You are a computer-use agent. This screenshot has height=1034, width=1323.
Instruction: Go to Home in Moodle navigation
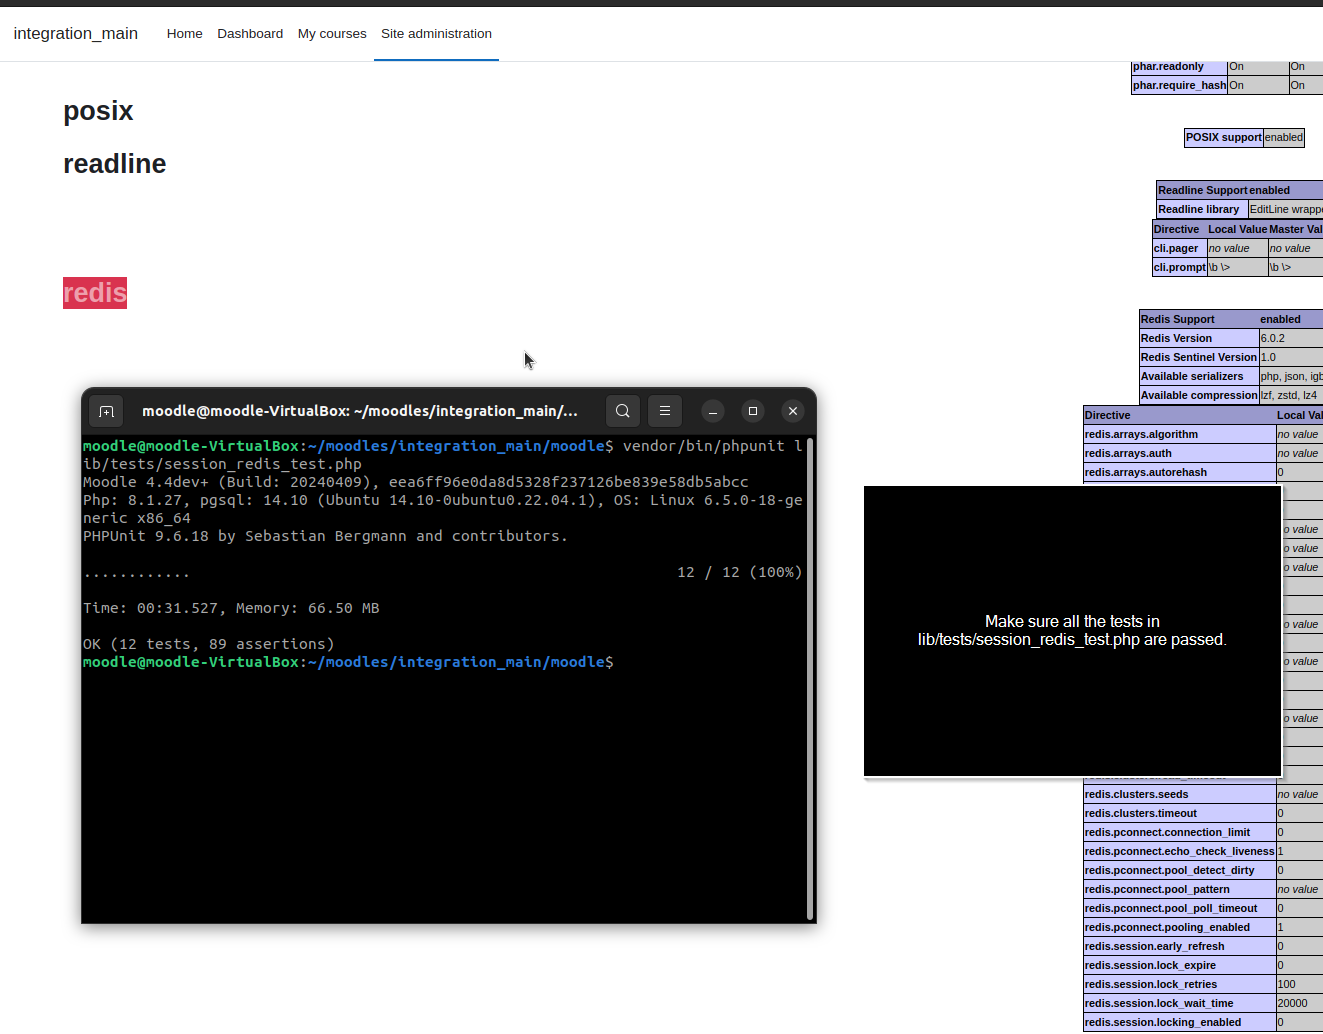tap(185, 33)
